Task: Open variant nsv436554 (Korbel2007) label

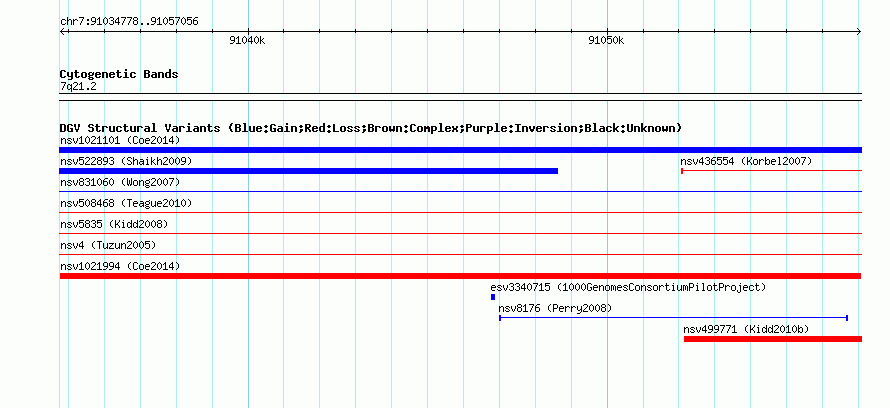Action: 746,161
